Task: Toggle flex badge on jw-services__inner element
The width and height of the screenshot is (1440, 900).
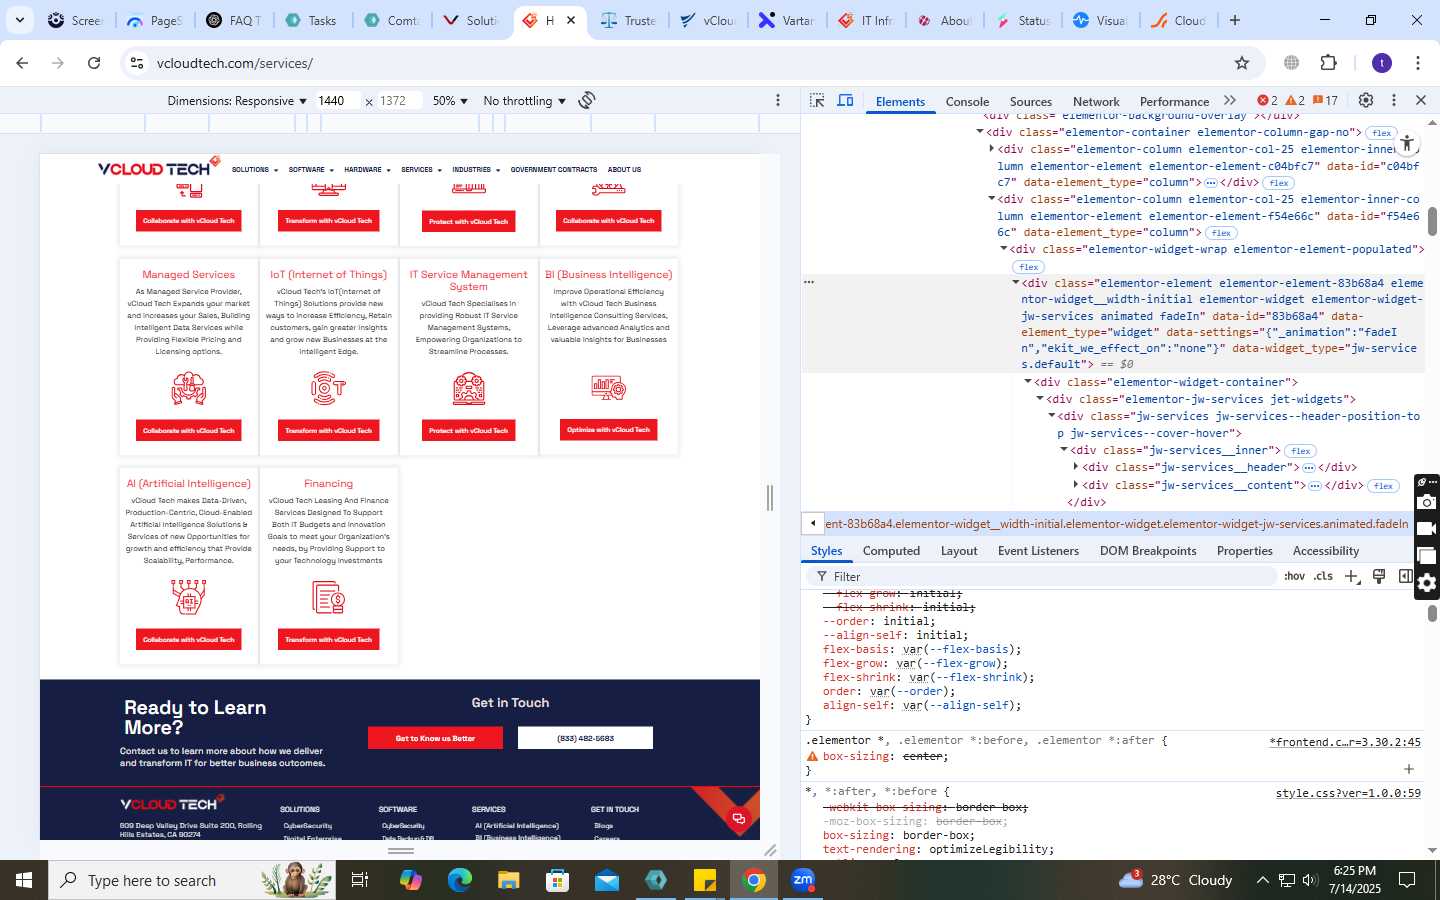Action: 1301,451
